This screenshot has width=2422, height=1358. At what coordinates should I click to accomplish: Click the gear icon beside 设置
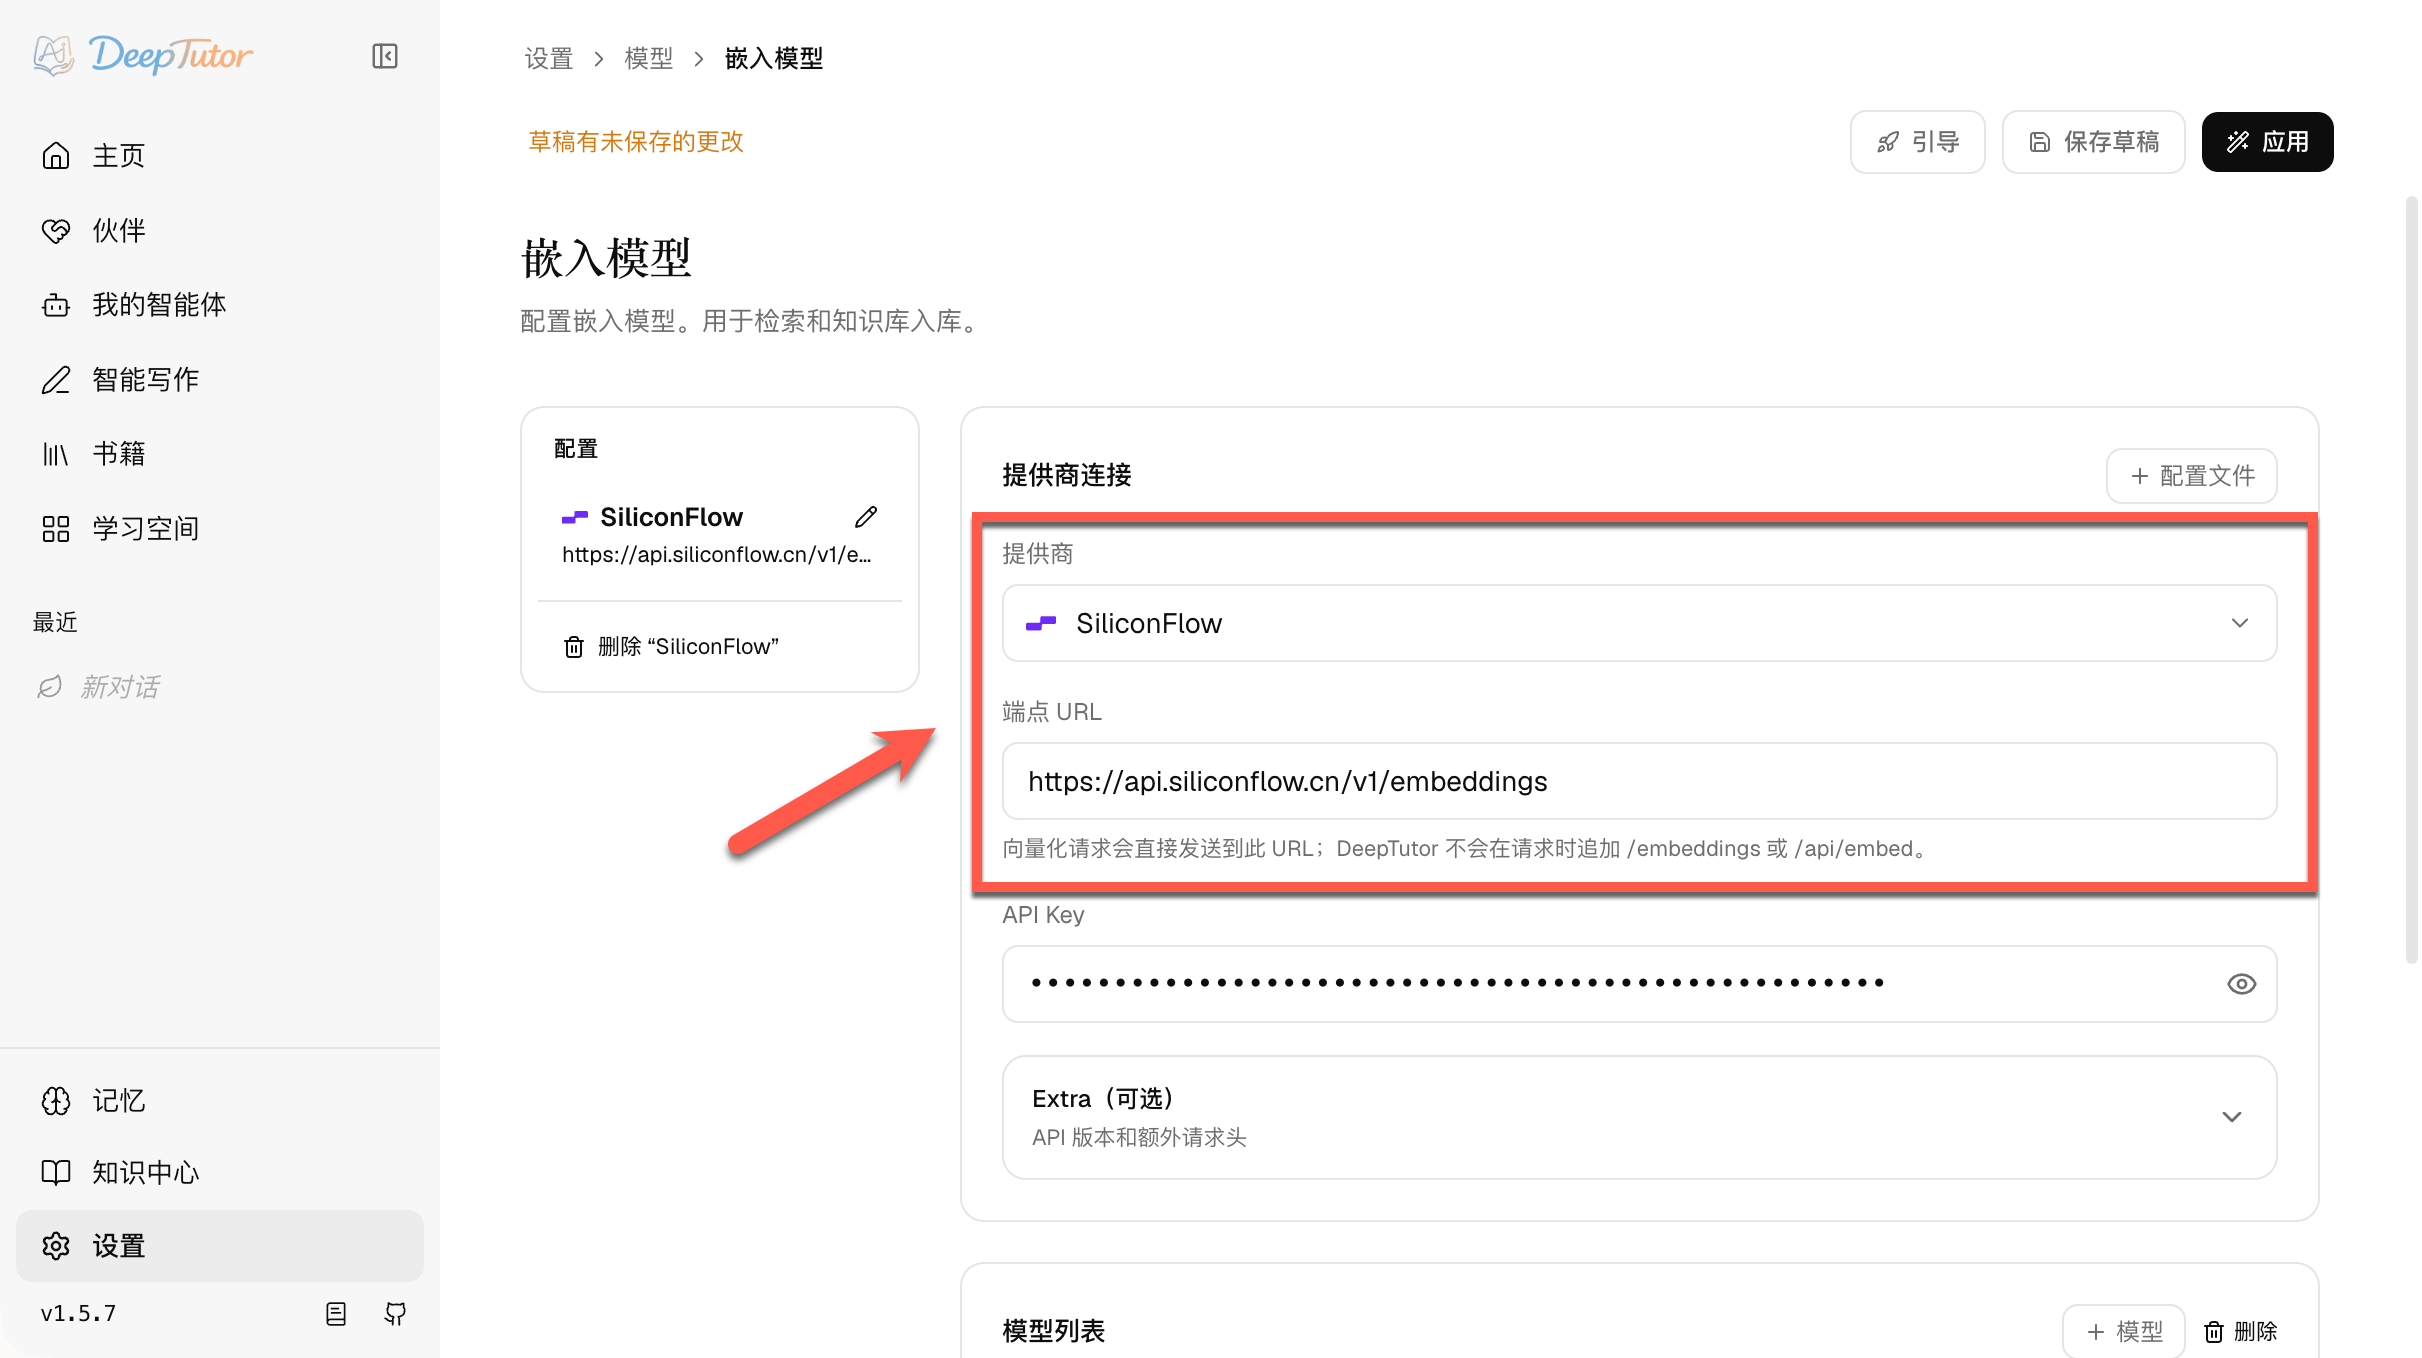pos(56,1246)
